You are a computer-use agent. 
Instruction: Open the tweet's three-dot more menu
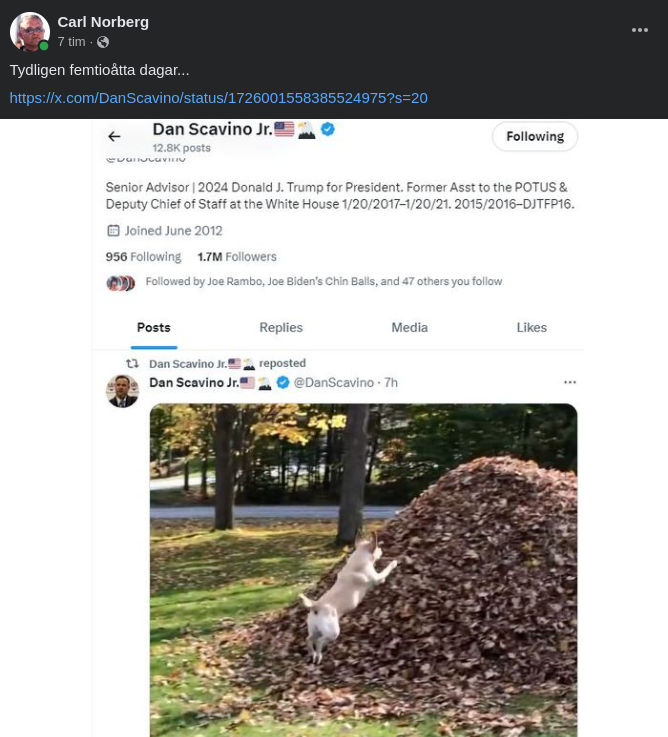pyautogui.click(x=569, y=382)
